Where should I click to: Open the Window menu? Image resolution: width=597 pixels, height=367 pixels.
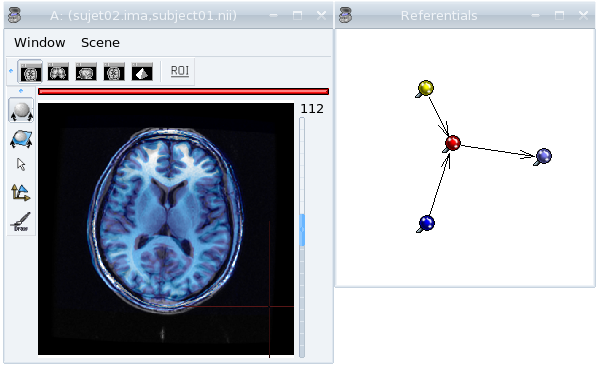[x=40, y=42]
